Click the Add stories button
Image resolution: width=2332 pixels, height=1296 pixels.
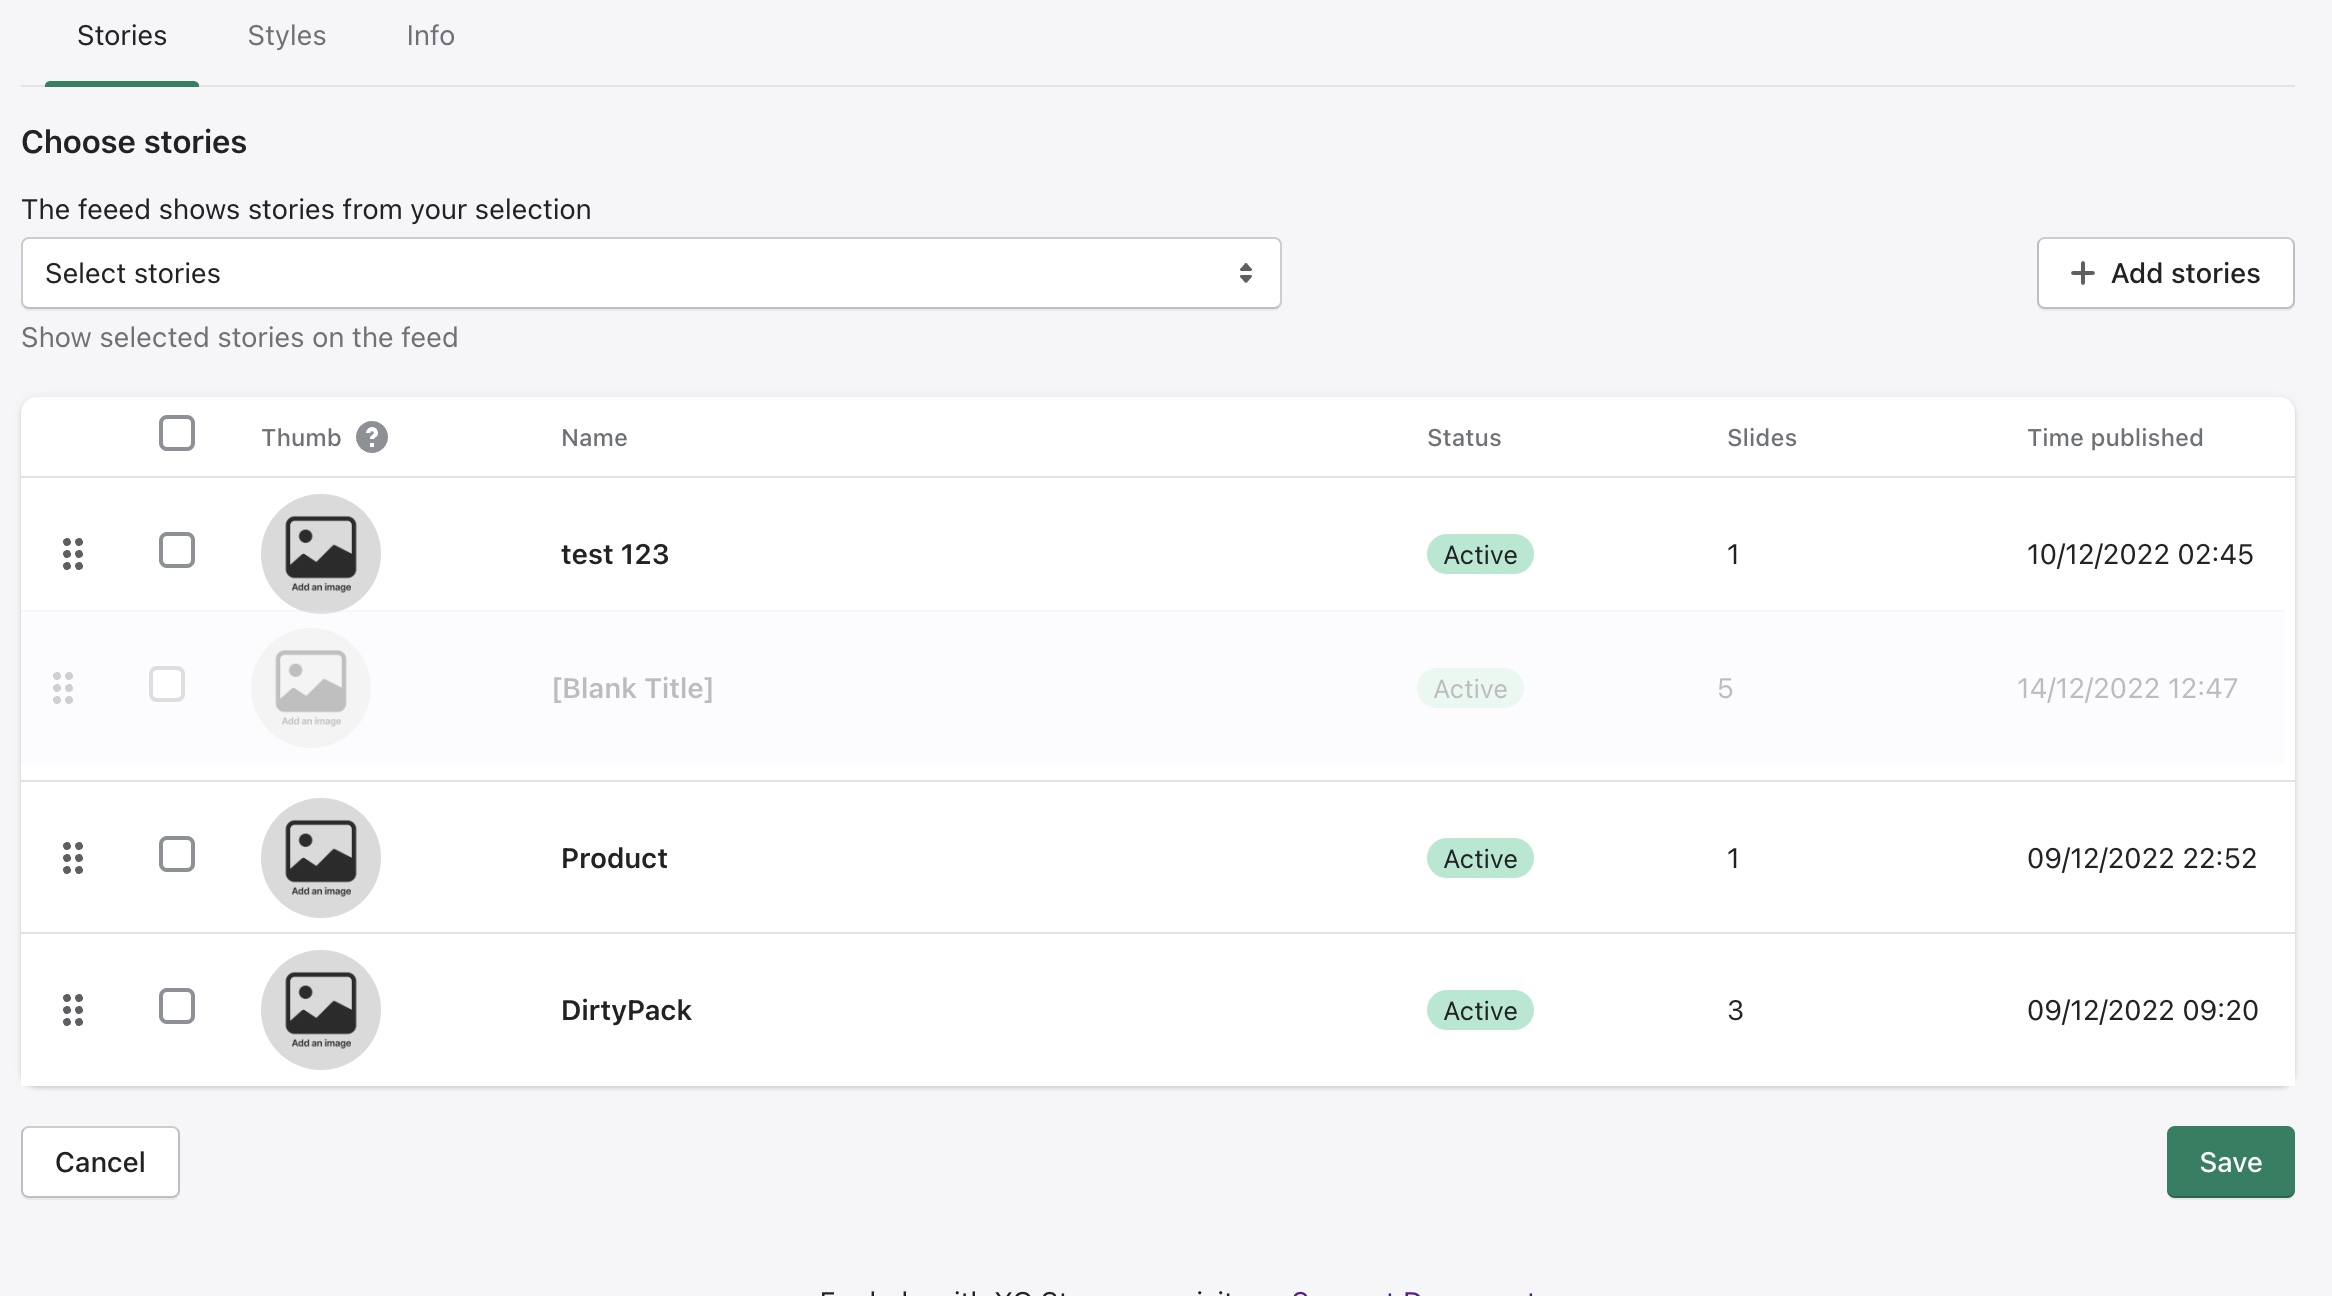tap(2165, 273)
